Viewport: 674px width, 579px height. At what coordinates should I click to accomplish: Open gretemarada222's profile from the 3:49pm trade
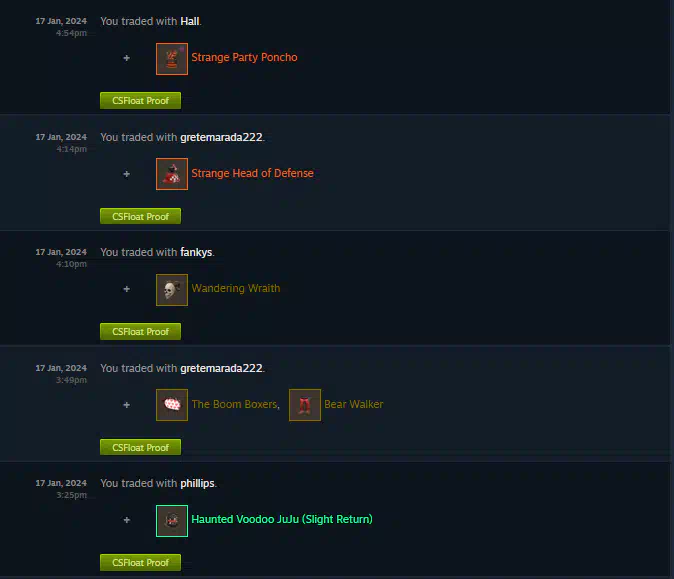tap(221, 368)
